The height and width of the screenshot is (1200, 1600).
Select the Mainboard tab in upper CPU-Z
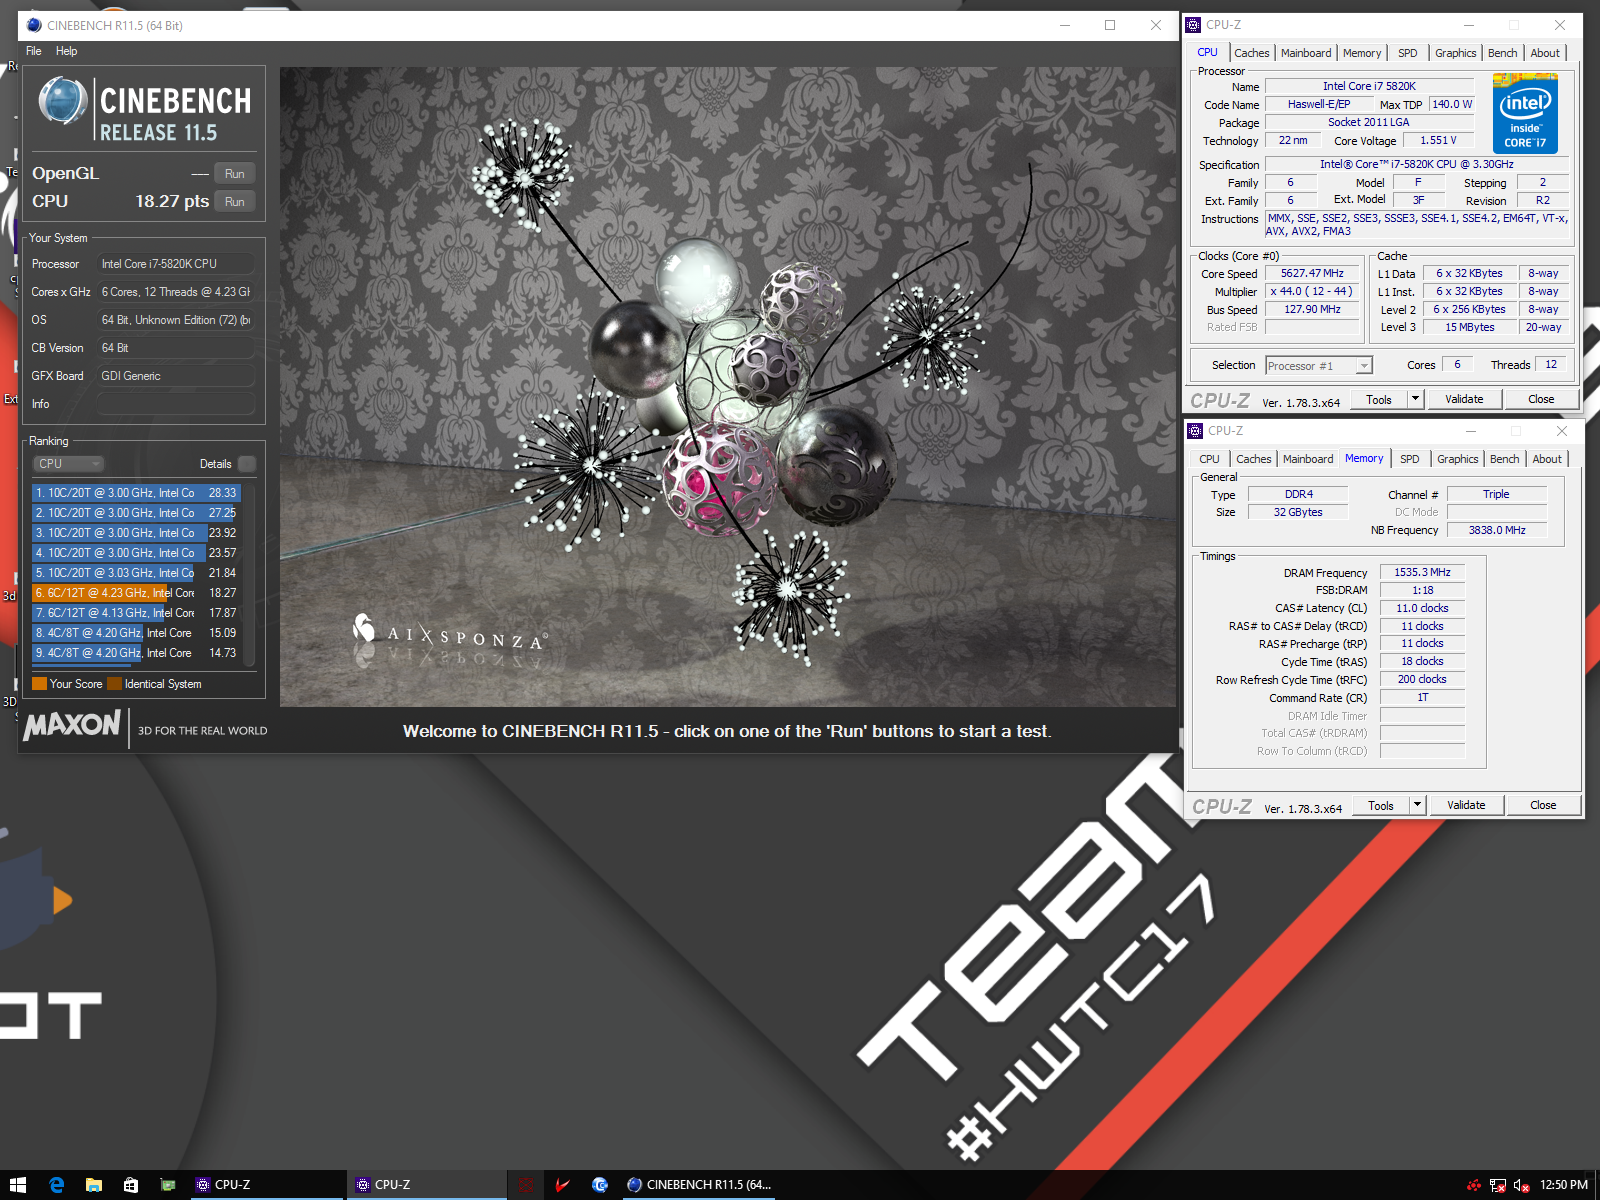pyautogui.click(x=1306, y=53)
